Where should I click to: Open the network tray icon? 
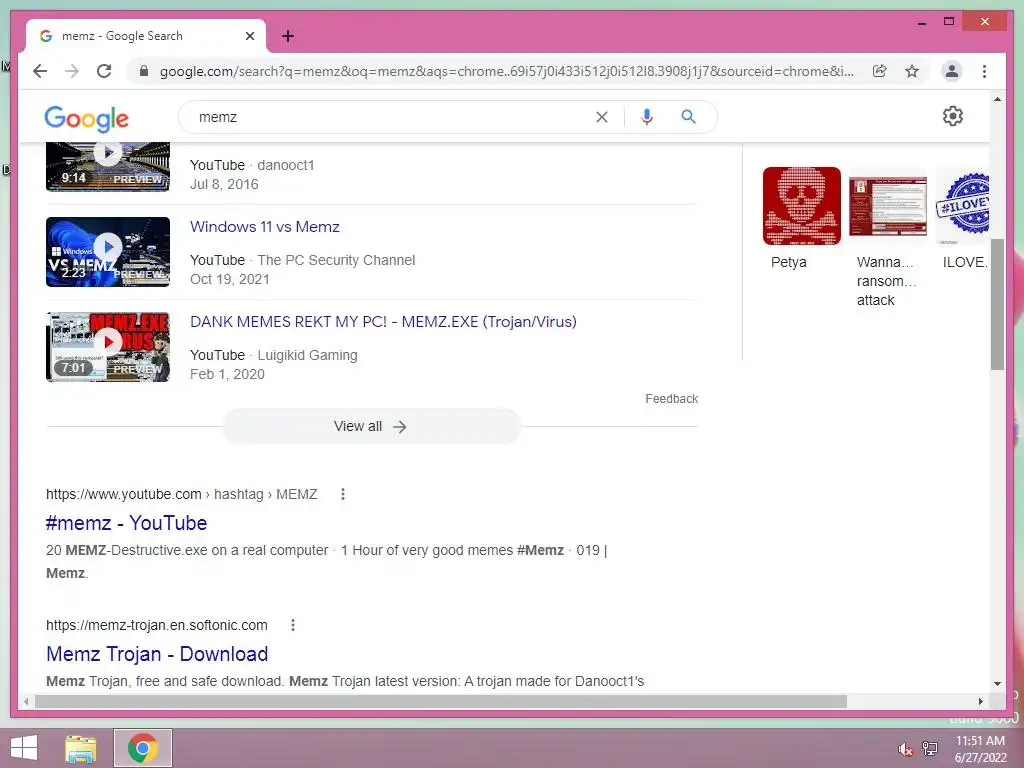click(930, 748)
